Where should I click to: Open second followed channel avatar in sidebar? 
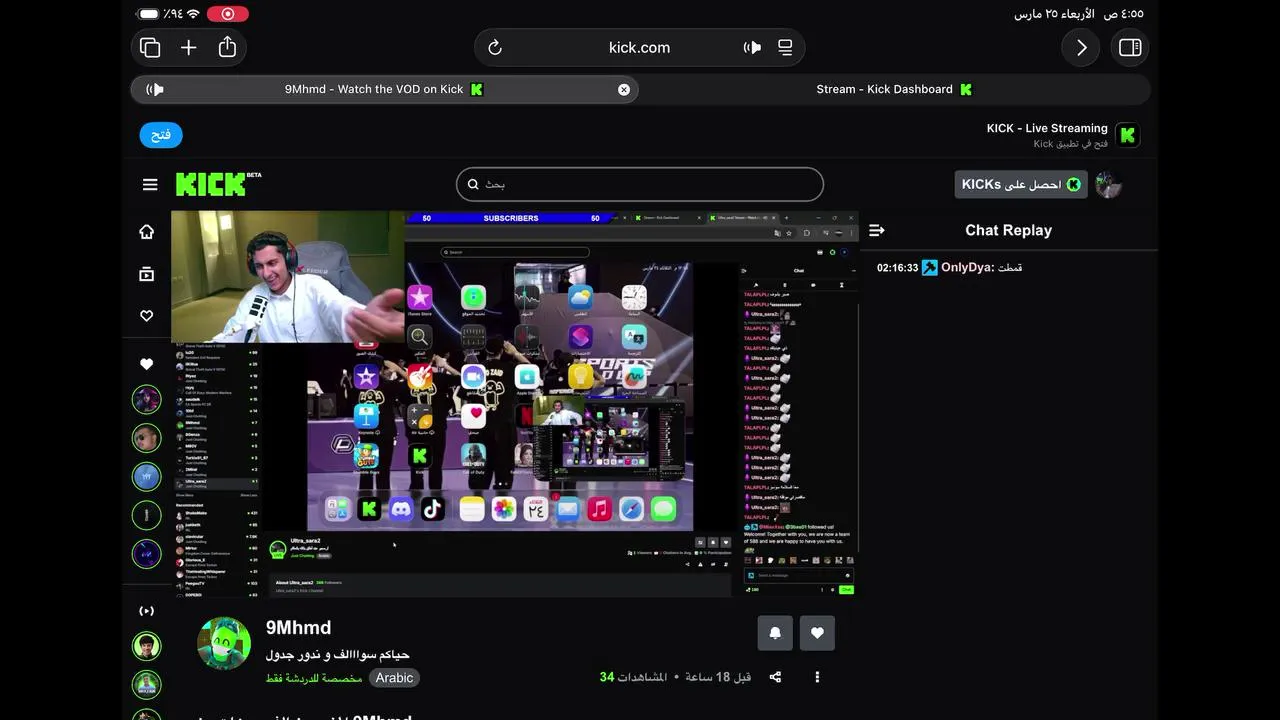point(147,439)
